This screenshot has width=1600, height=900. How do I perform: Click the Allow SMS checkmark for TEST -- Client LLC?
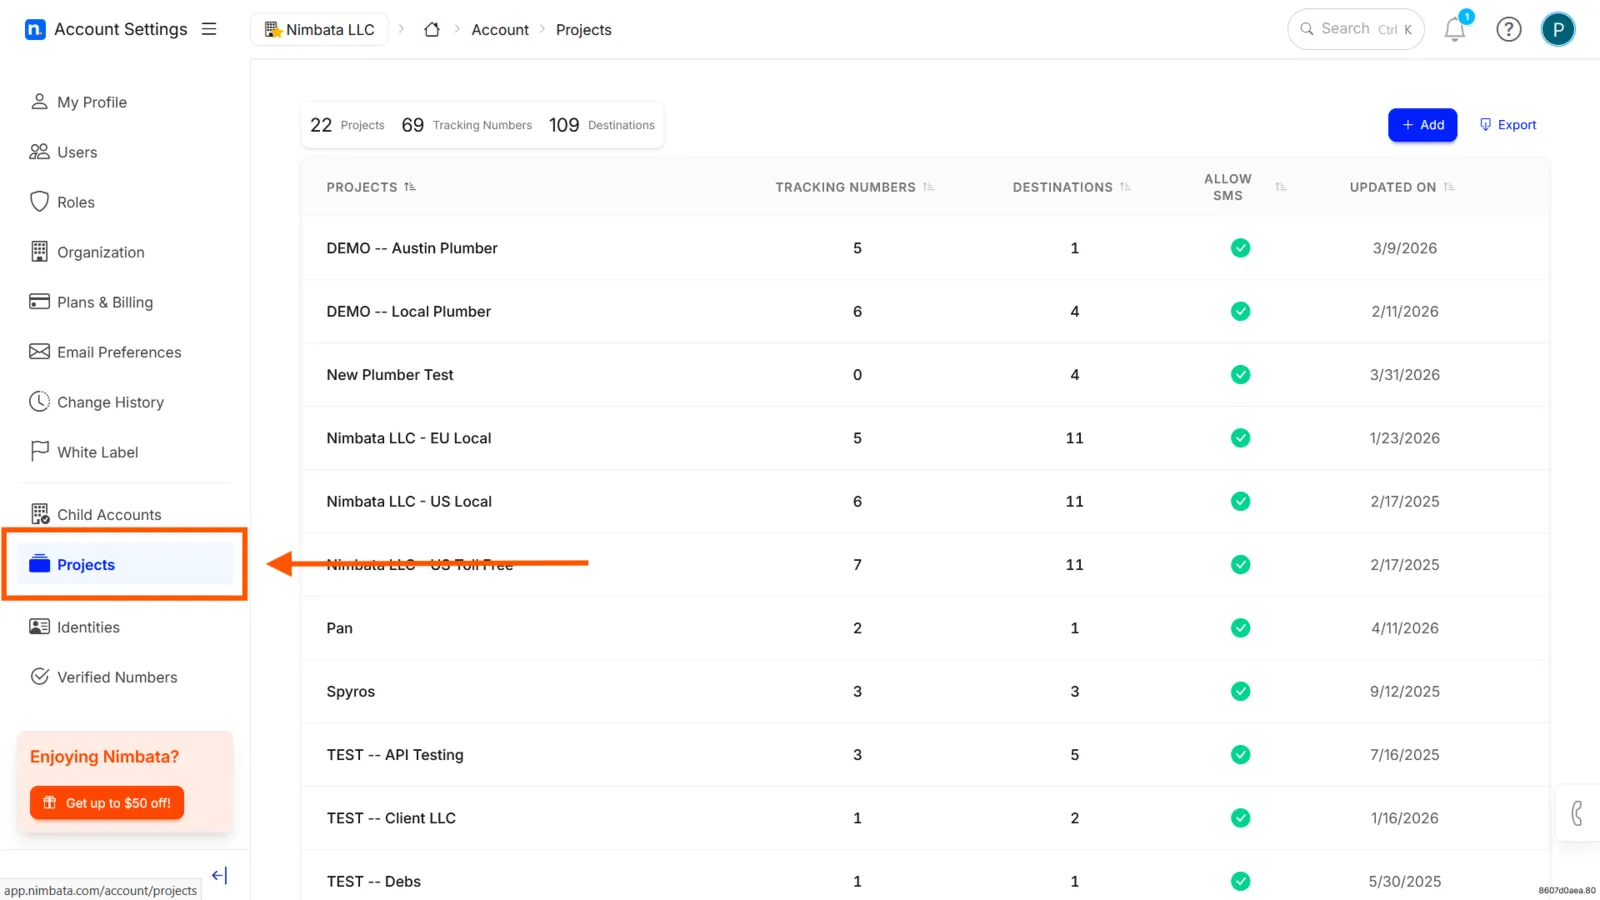click(x=1240, y=818)
